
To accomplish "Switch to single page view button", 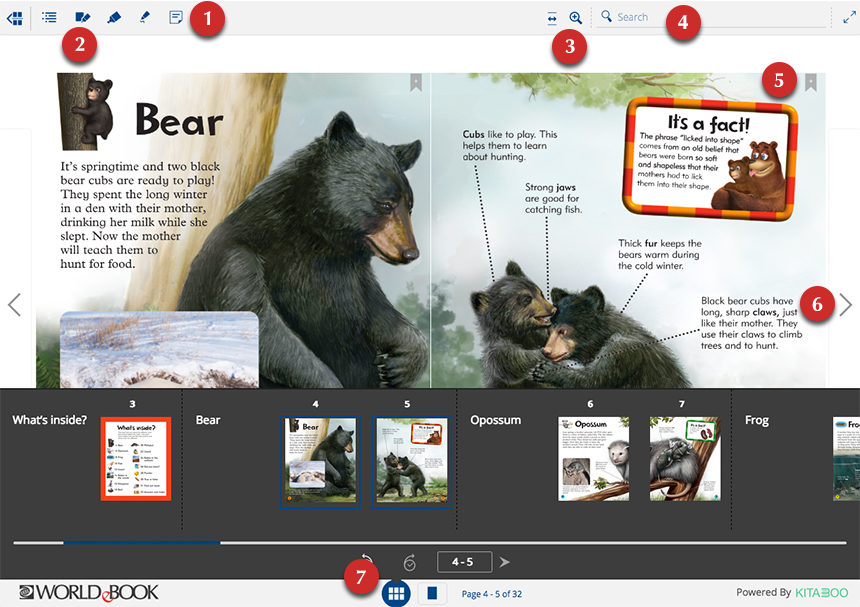I will 432,593.
